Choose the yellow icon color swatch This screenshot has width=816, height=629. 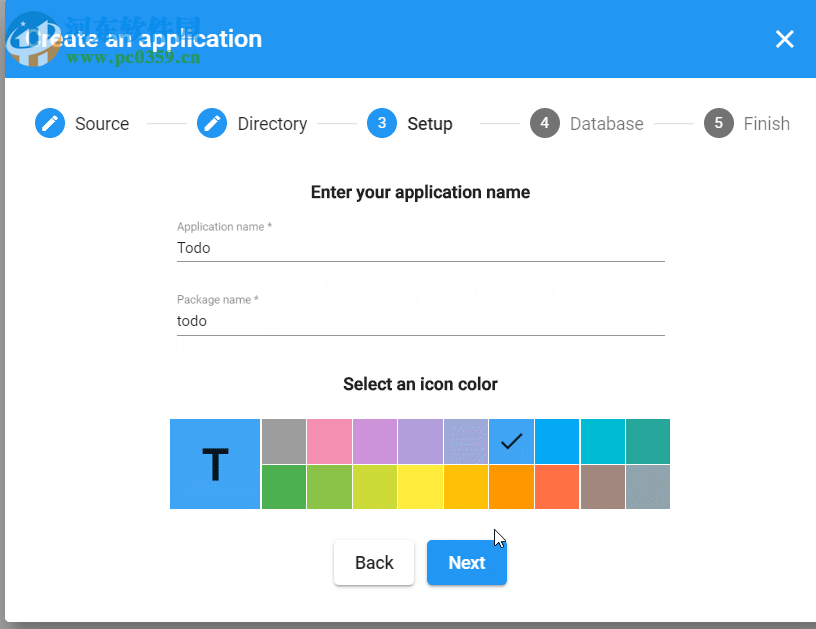point(420,487)
